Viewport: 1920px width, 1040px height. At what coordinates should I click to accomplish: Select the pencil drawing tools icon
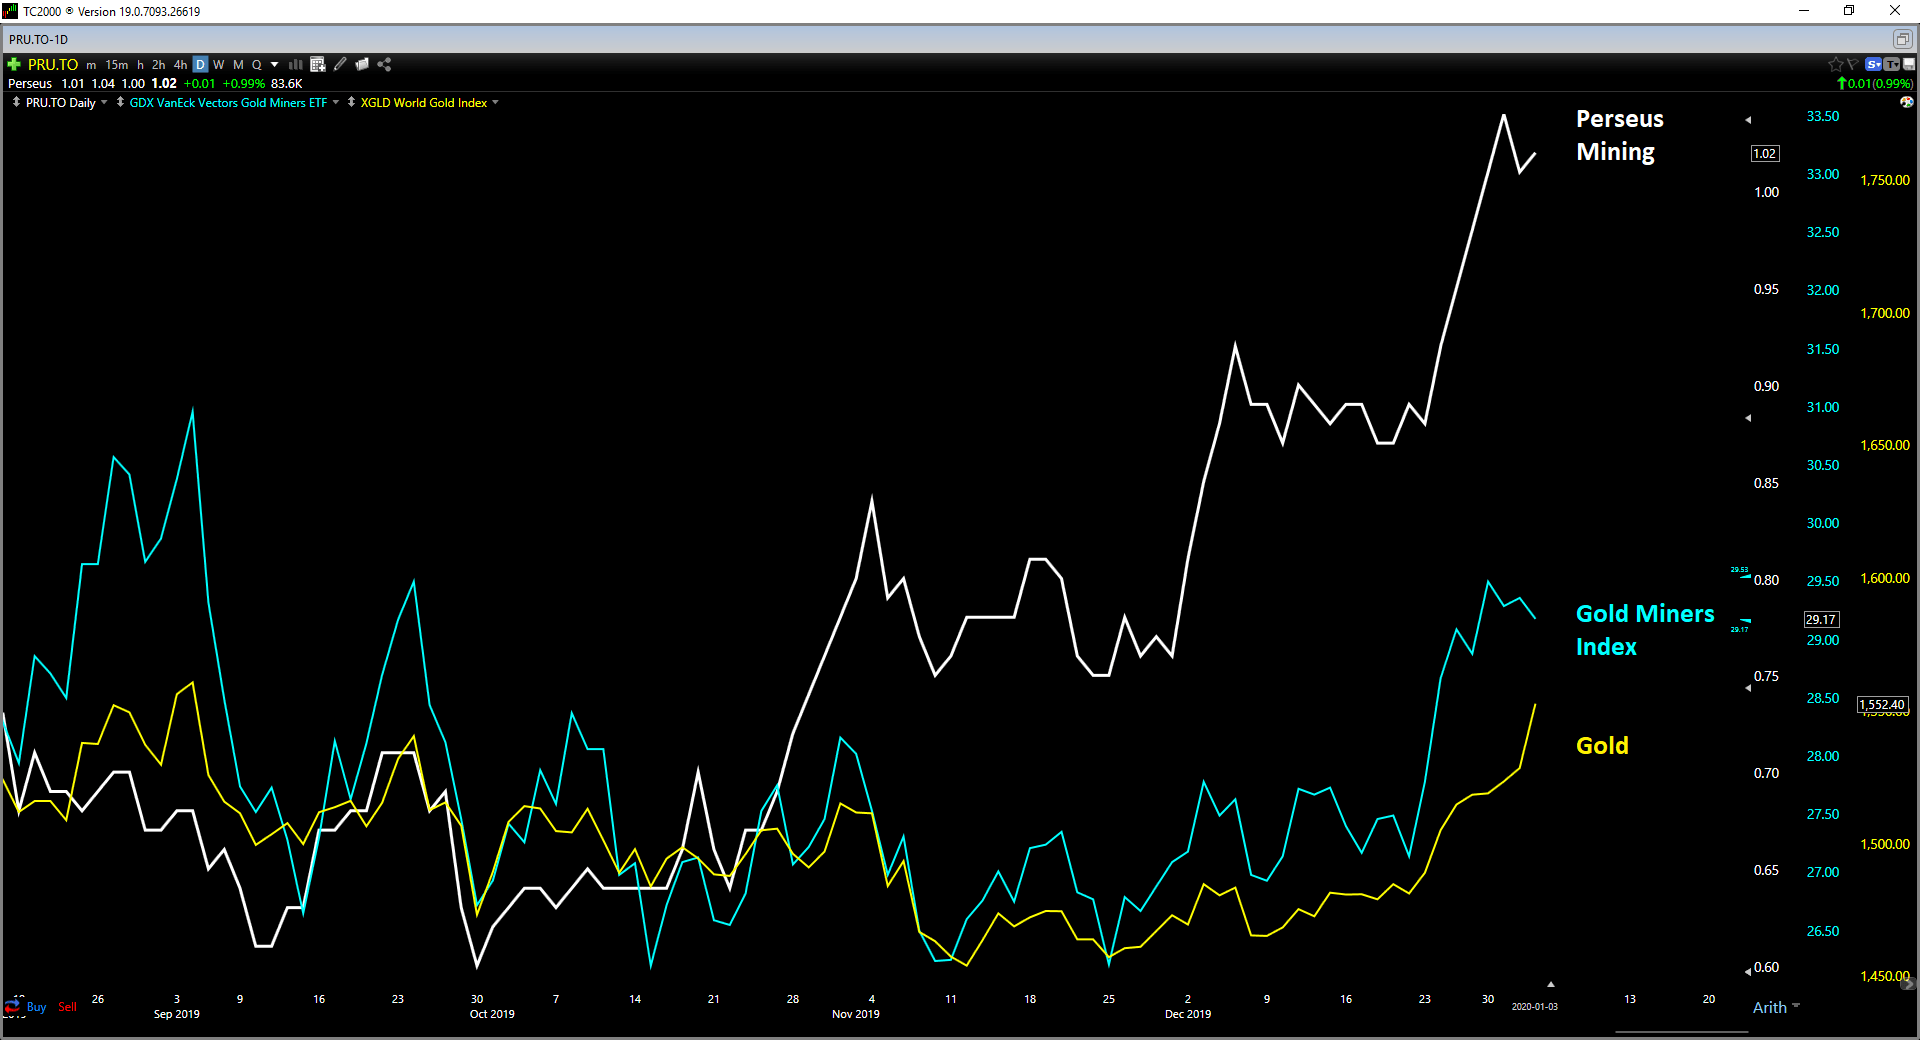[340, 64]
